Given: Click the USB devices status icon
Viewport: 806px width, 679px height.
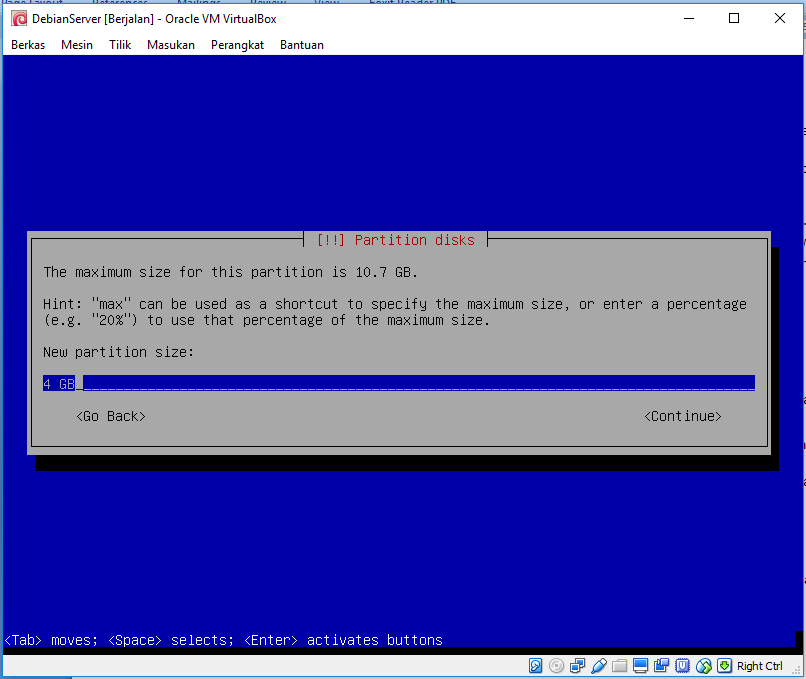Looking at the screenshot, I should (598, 666).
